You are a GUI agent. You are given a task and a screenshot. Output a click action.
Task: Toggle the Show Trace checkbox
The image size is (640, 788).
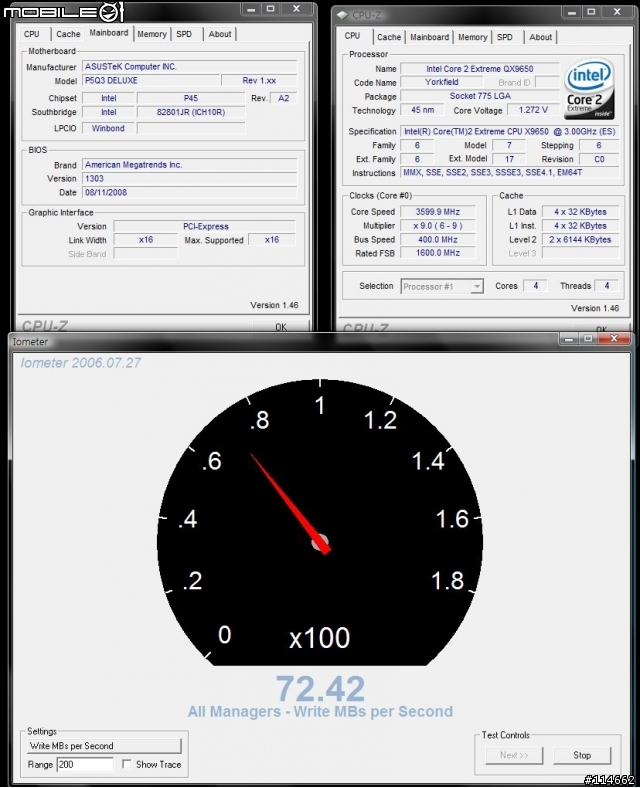(x=127, y=764)
